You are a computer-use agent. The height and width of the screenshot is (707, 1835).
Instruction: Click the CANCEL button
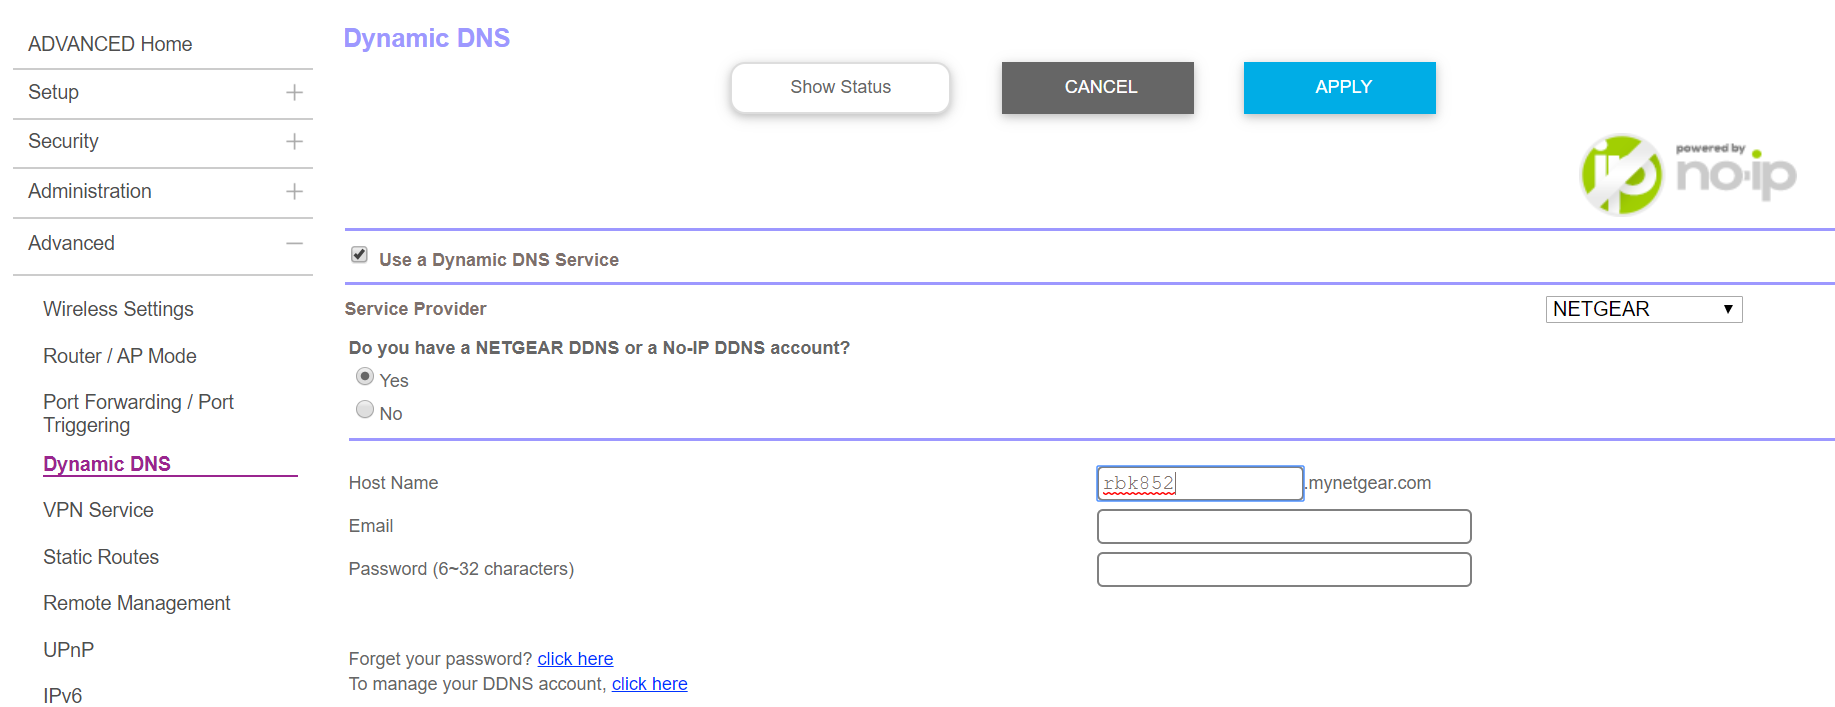click(1098, 88)
